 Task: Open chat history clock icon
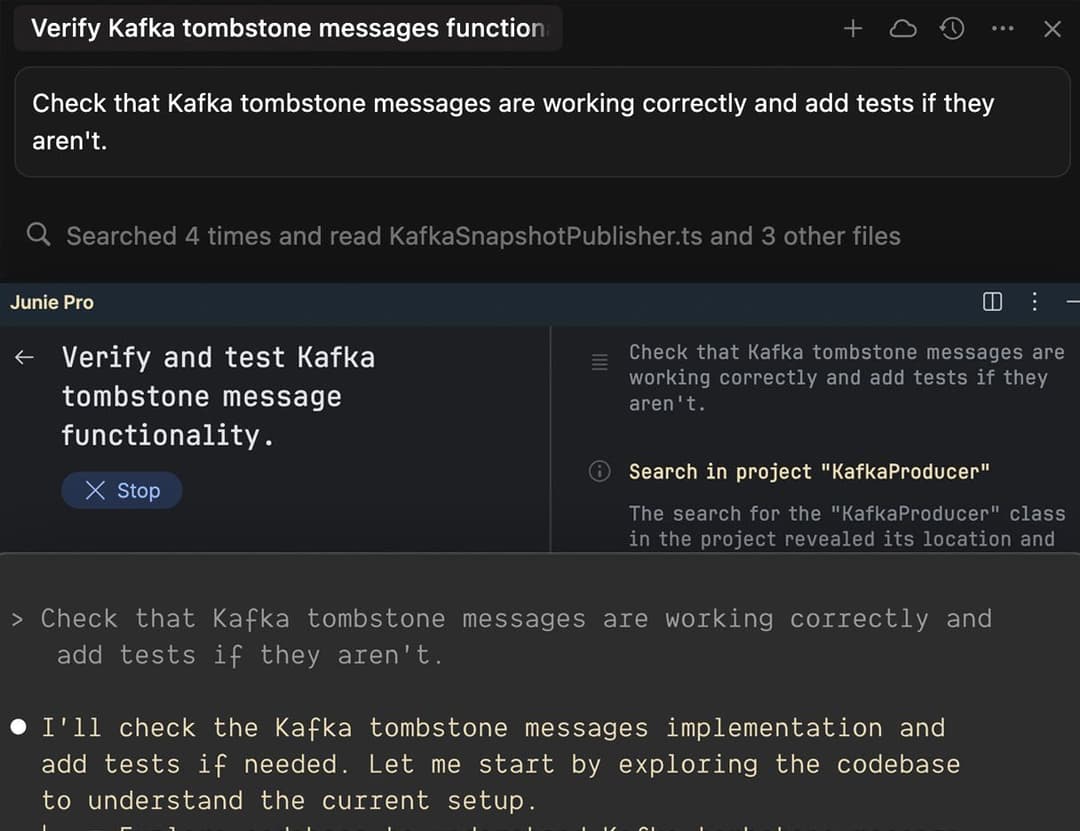(x=952, y=29)
